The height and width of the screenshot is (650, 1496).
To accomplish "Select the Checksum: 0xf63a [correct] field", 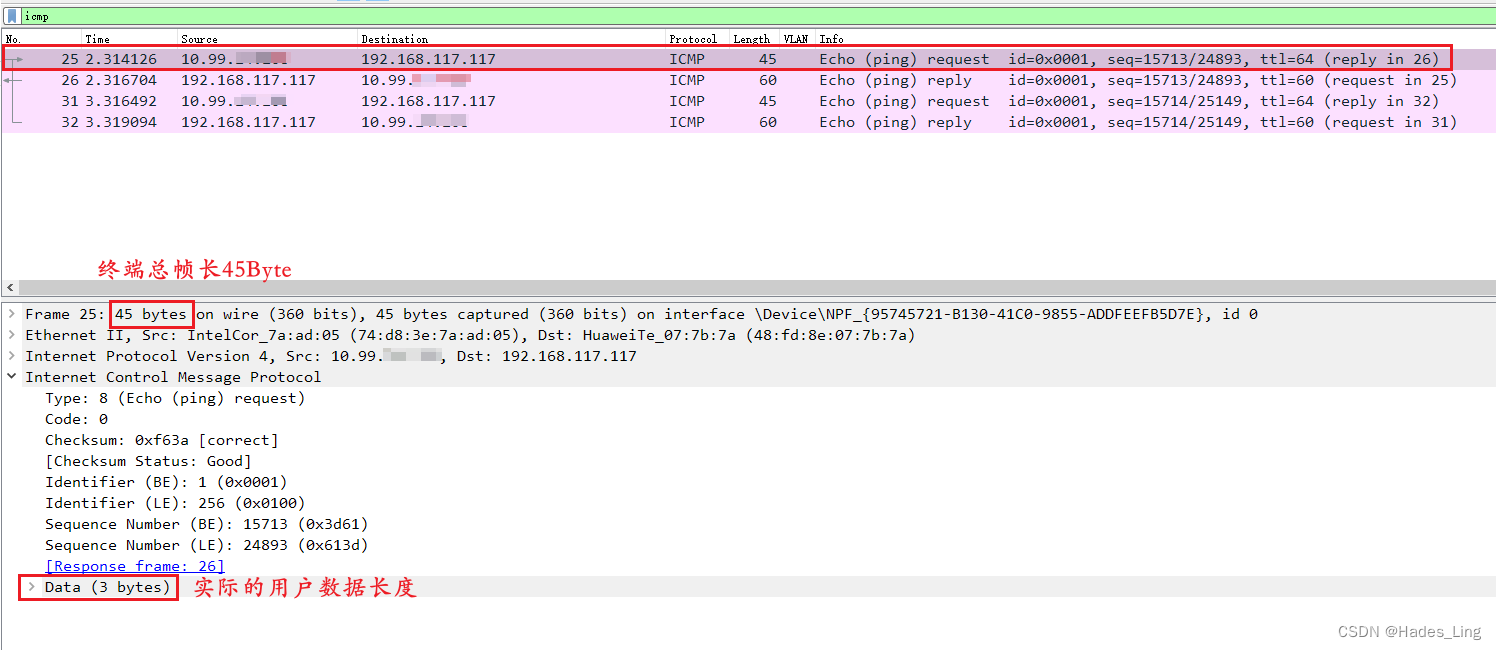I will tap(162, 440).
